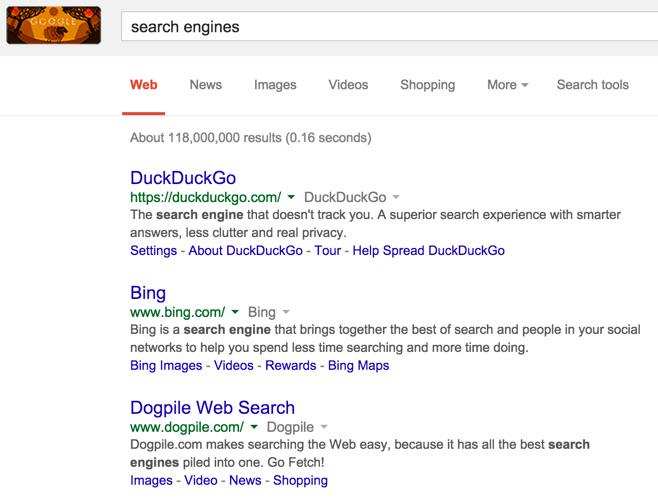The width and height of the screenshot is (658, 498).
Task: Click the About 118,000,000 results text
Action: click(x=251, y=138)
